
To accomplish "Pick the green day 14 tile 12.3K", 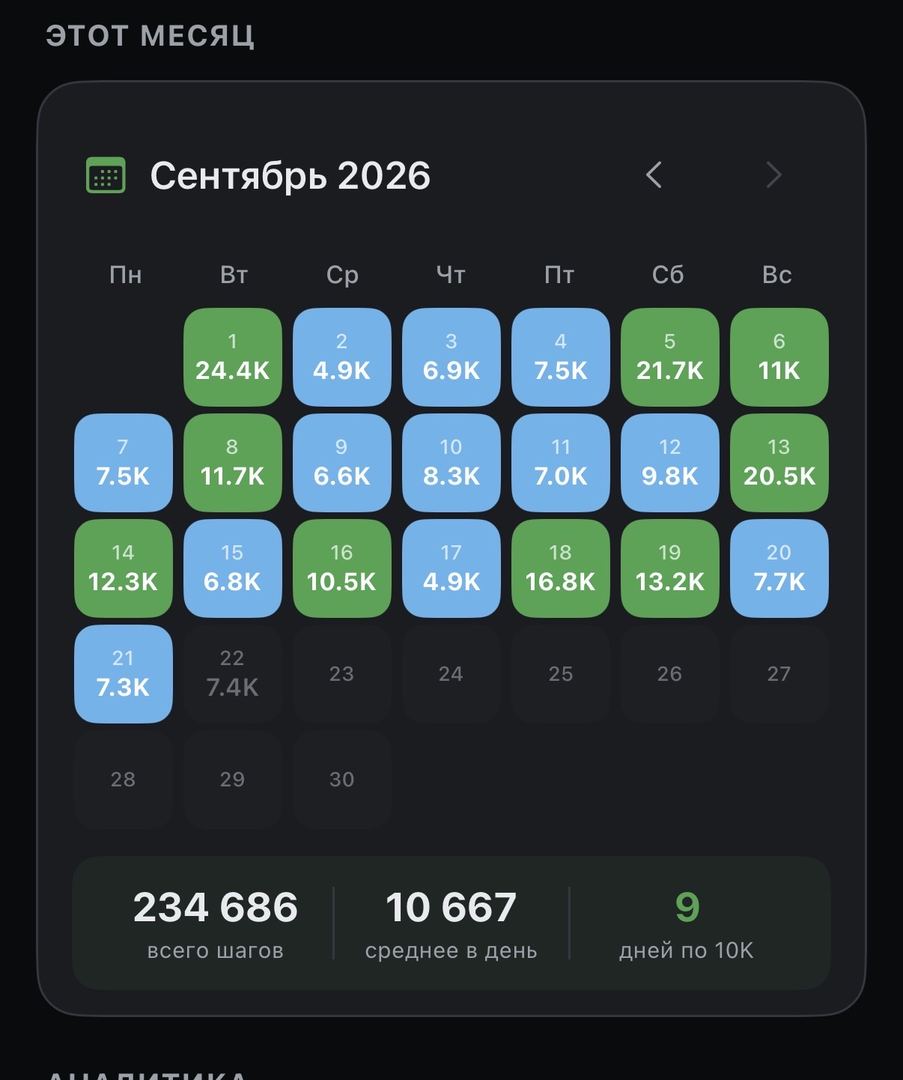I will tap(123, 568).
